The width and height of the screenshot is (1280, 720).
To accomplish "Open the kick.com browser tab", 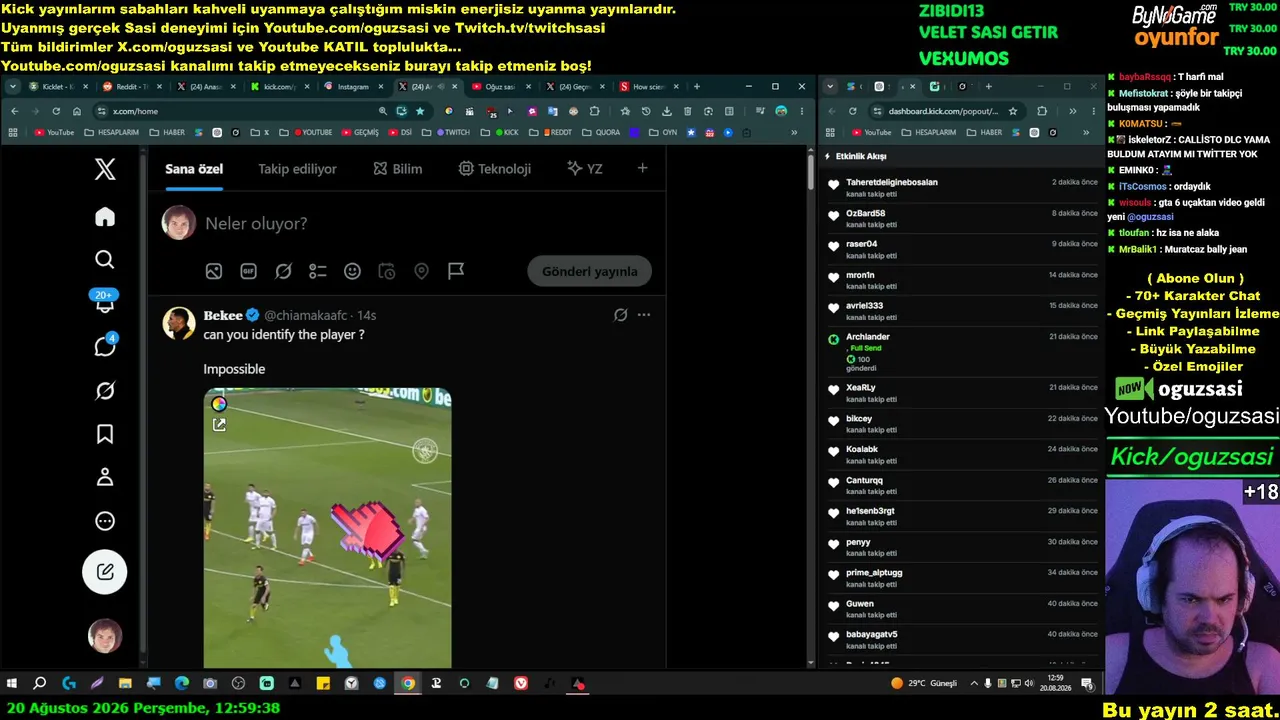I will tap(280, 87).
